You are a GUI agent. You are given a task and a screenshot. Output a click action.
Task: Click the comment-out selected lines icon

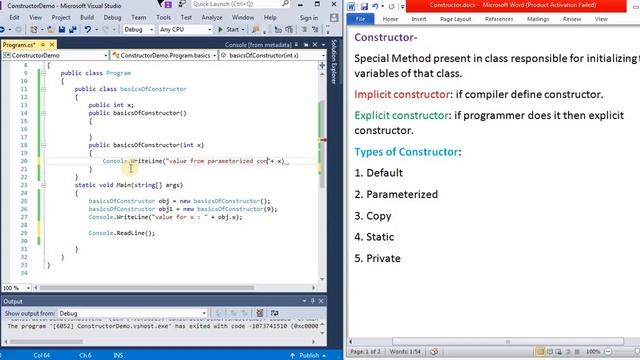click(x=304, y=29)
